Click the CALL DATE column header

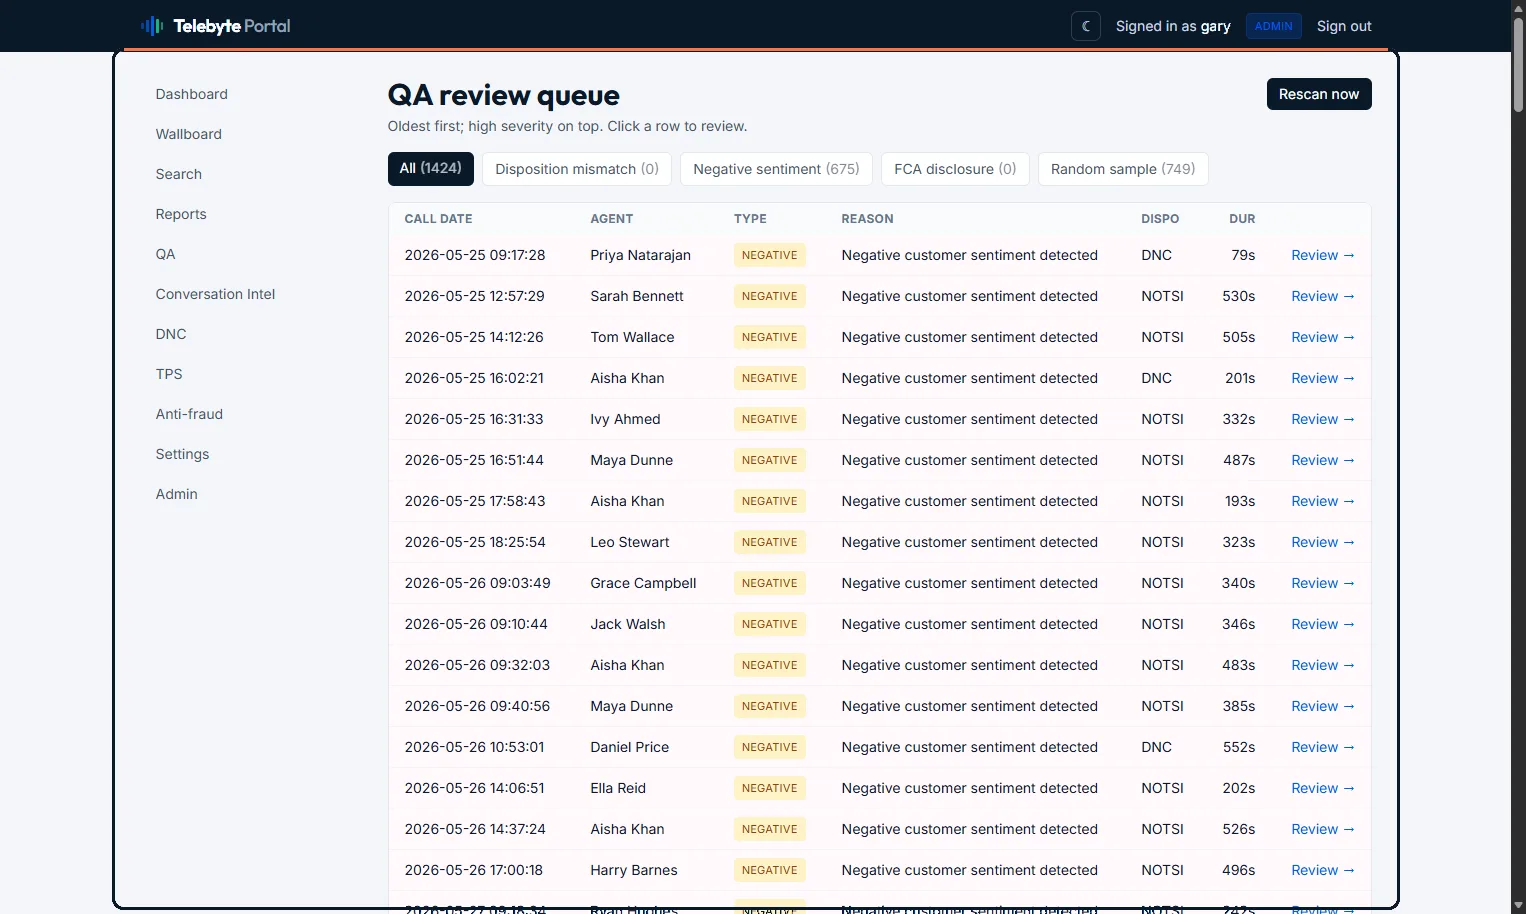click(438, 219)
